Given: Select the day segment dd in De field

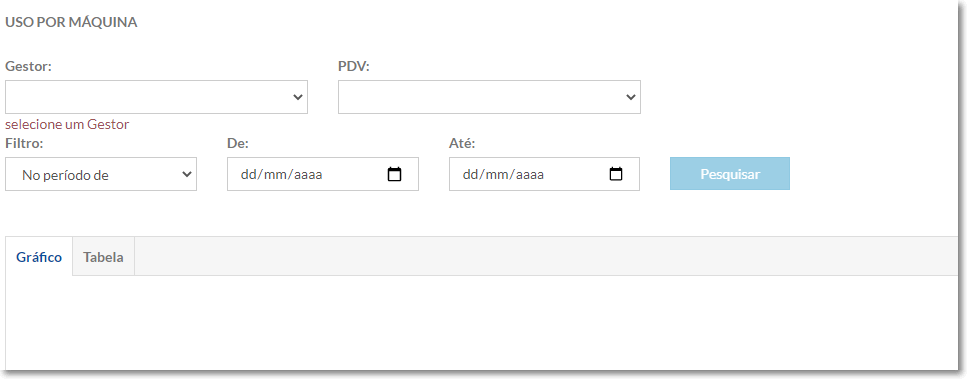Looking at the screenshot, I should [247, 175].
